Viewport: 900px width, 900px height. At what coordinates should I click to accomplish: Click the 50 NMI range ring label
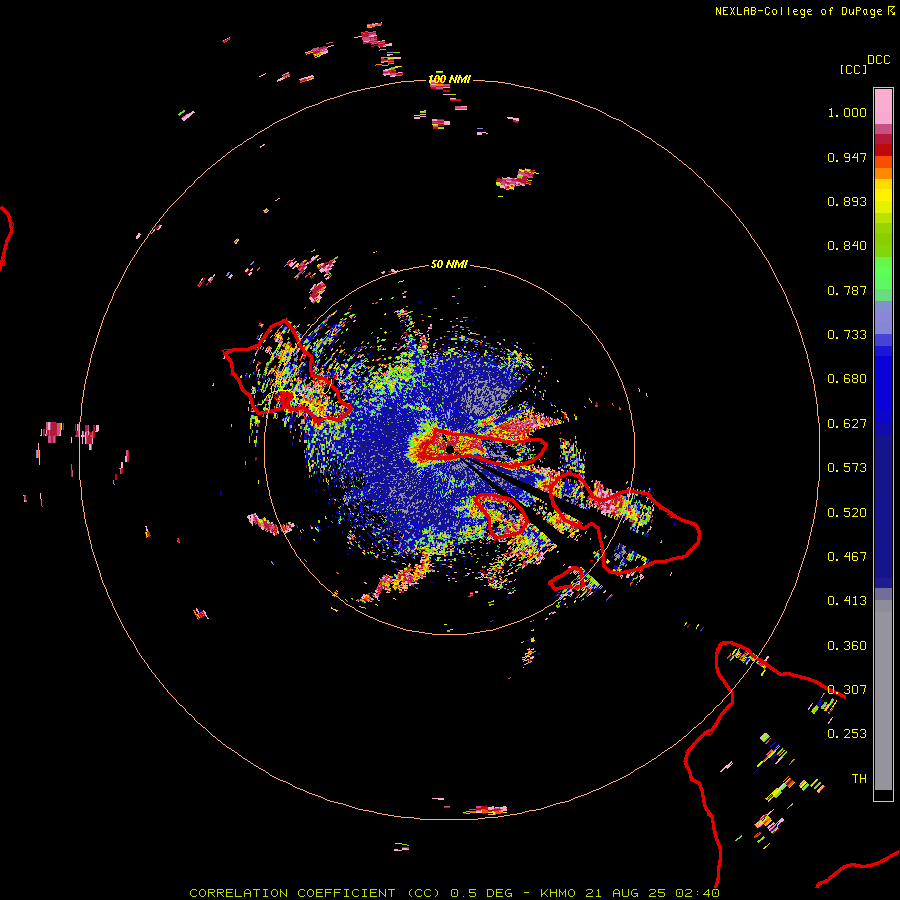click(449, 265)
